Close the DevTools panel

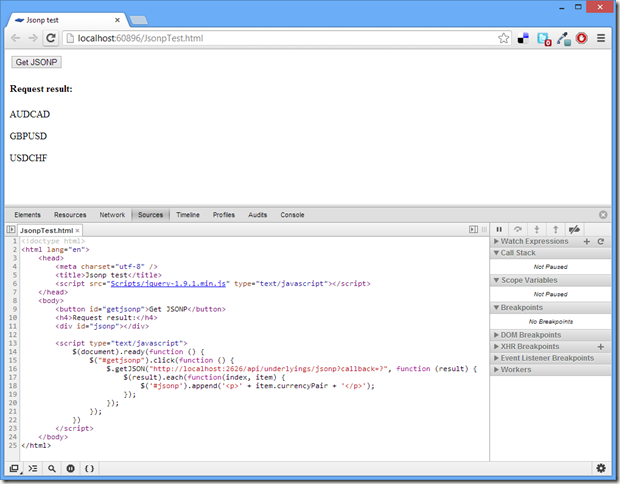603,215
